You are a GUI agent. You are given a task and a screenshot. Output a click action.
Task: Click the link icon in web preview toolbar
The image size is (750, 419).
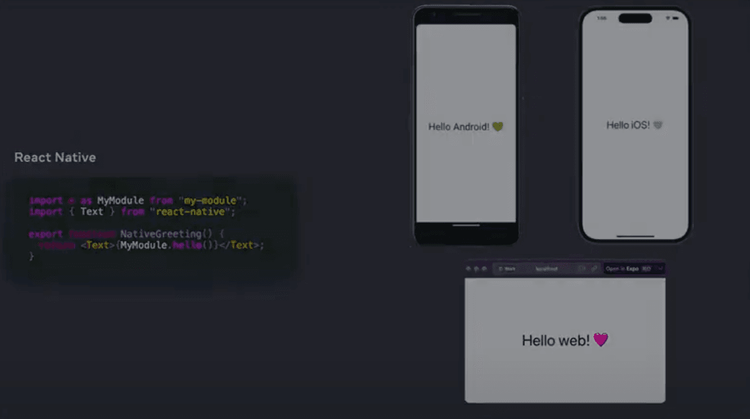[x=594, y=269]
